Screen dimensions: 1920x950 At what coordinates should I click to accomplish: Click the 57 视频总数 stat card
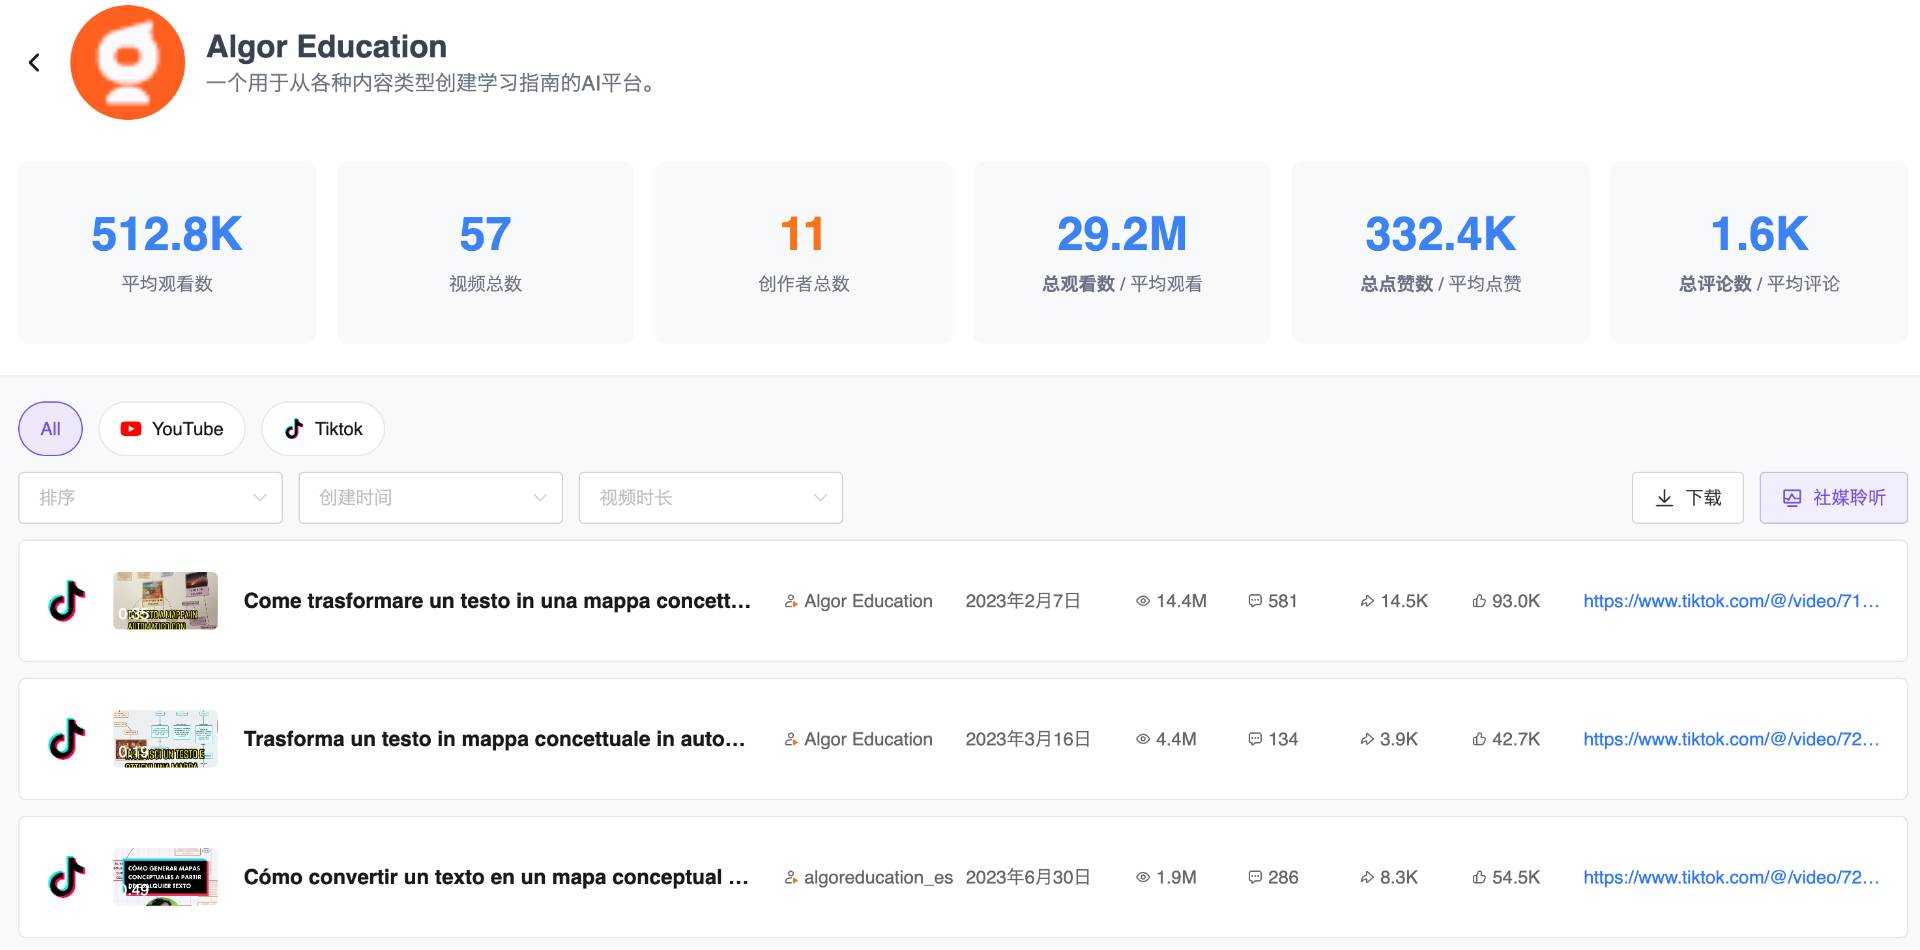point(485,253)
